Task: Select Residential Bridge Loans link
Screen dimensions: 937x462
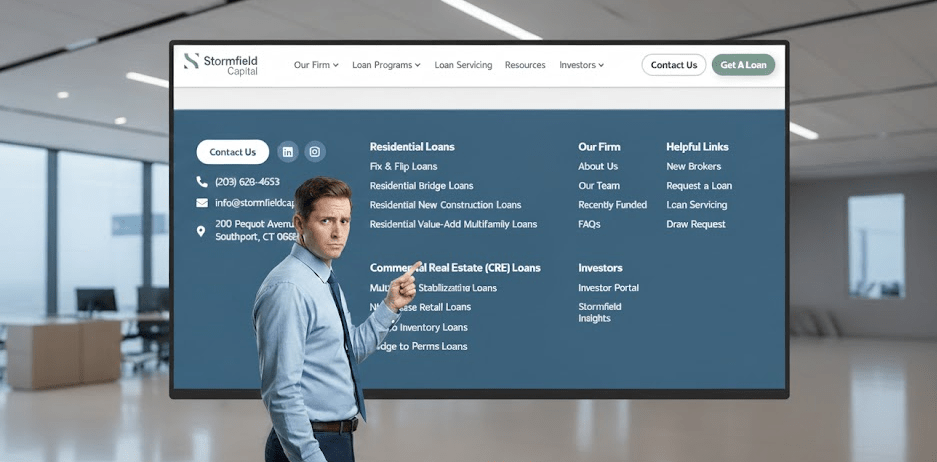Action: click(421, 186)
